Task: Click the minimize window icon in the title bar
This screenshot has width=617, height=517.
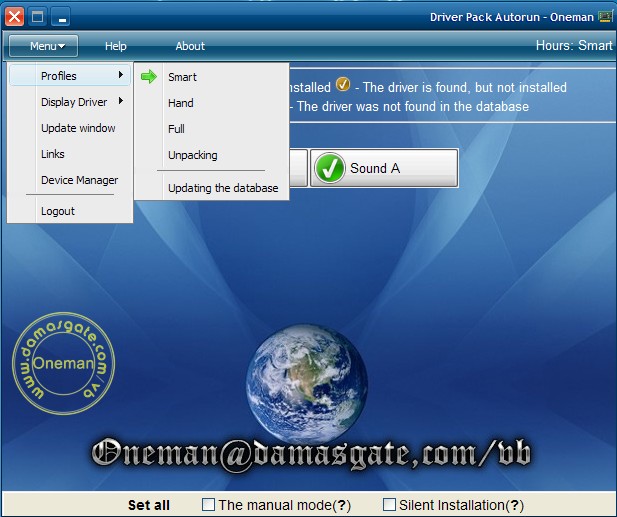Action: (x=61, y=17)
